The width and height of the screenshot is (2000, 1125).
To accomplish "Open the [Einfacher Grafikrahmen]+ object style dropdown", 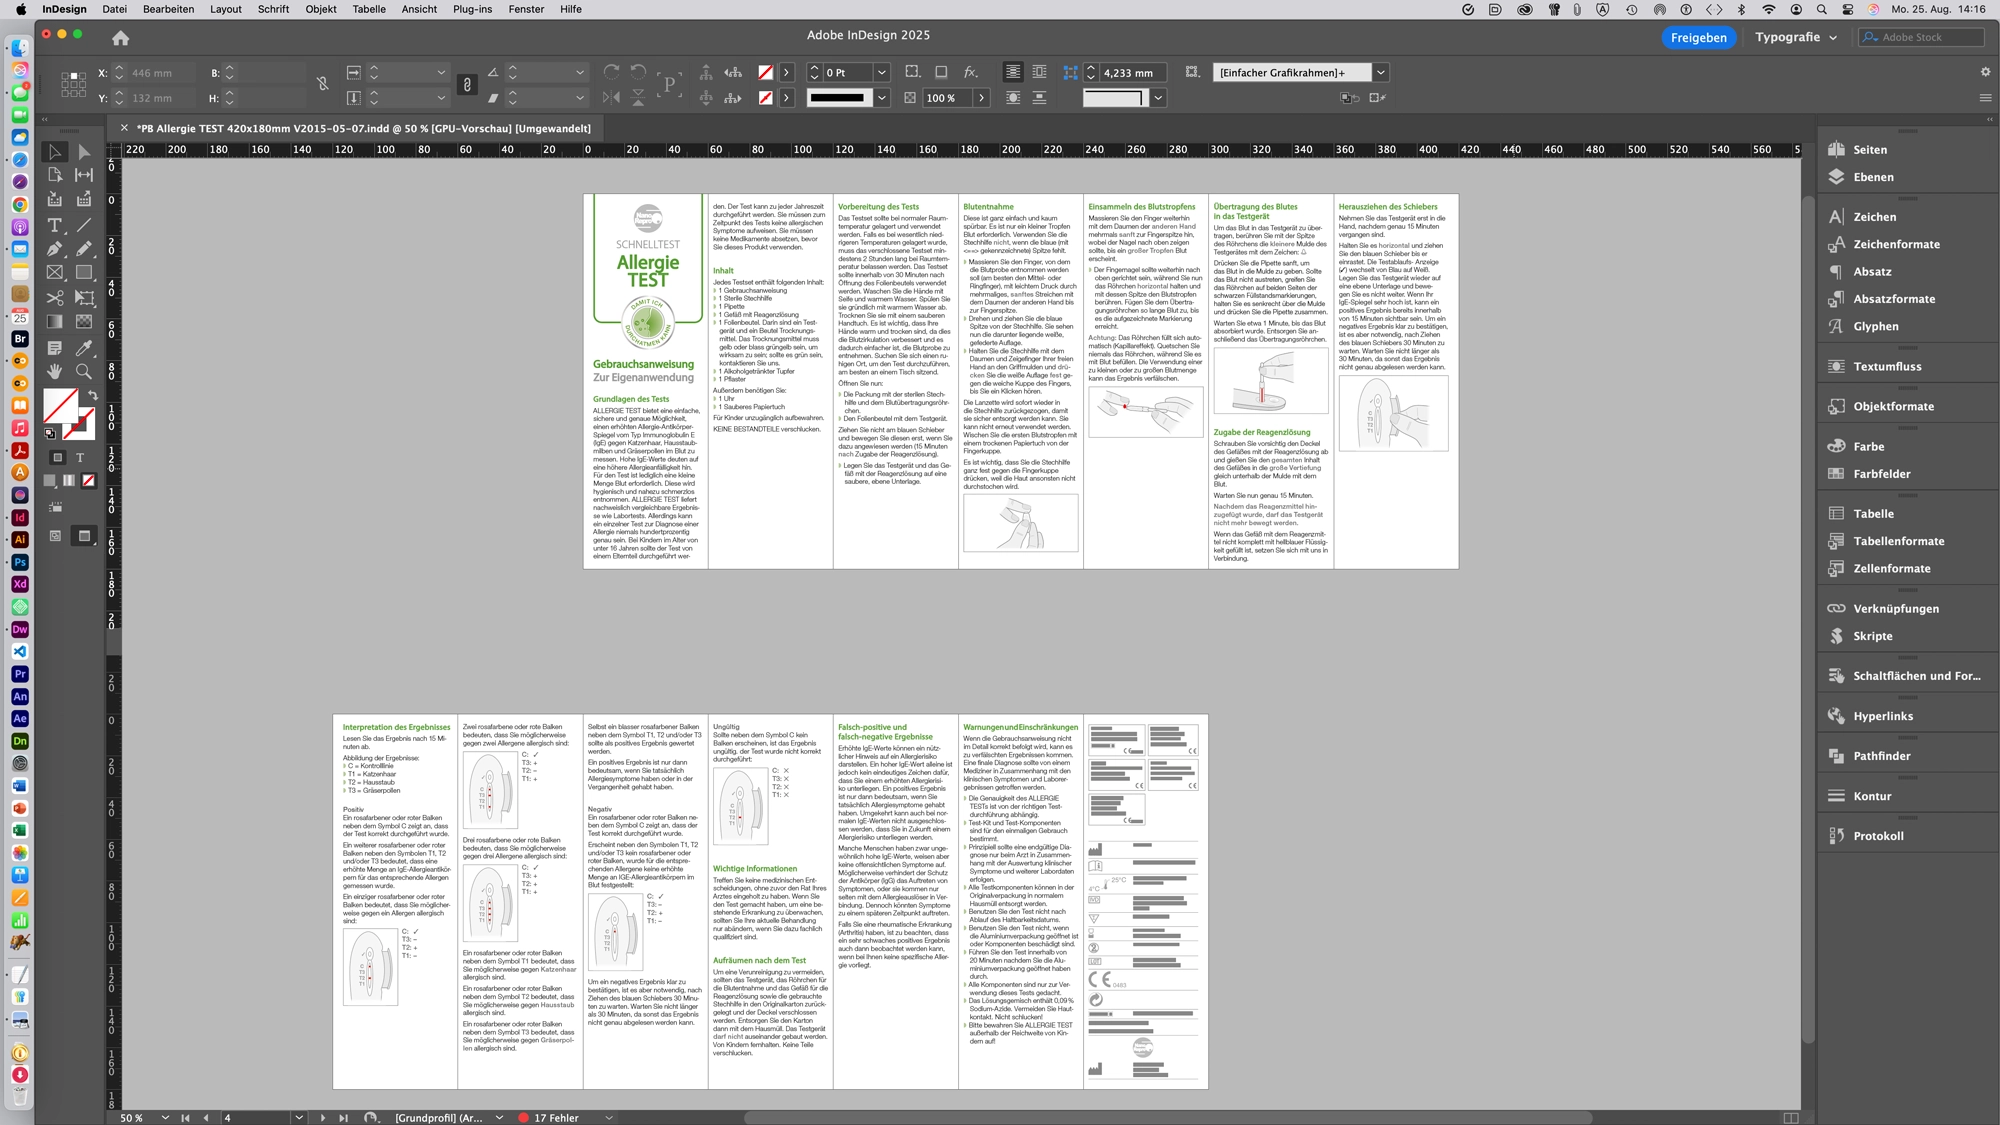I will (x=1381, y=72).
